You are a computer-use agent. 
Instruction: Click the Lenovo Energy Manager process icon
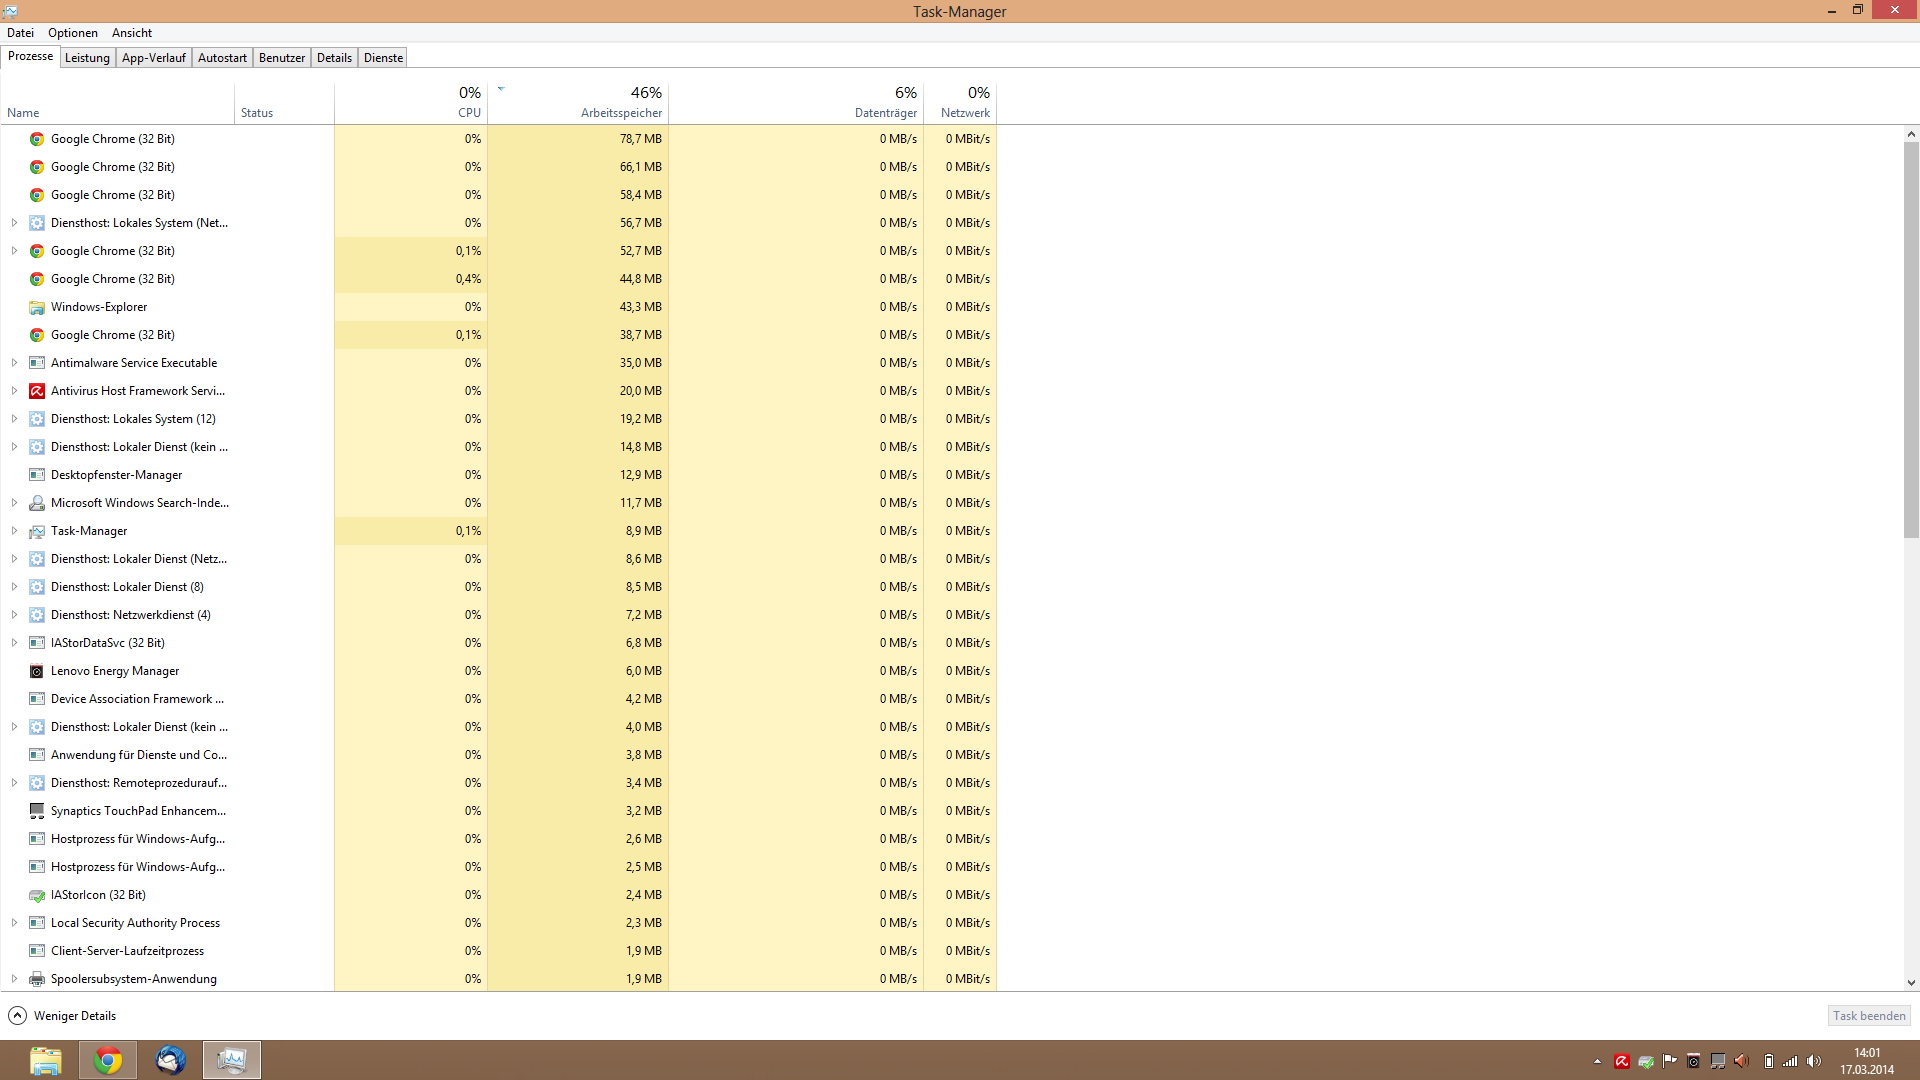pos(37,671)
